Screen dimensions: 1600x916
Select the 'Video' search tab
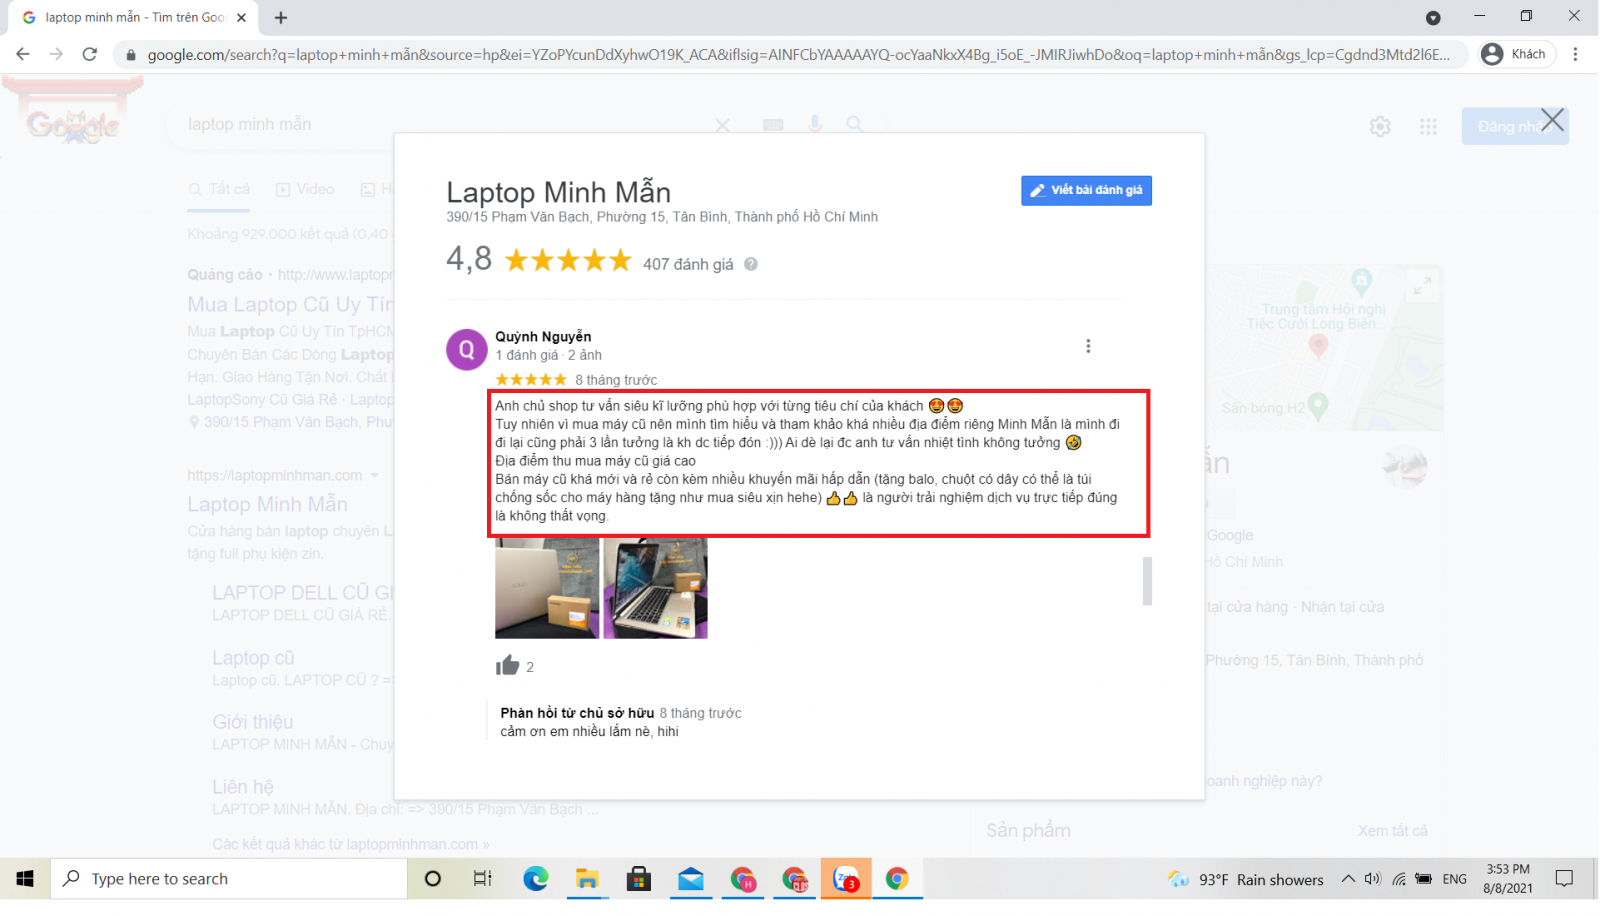point(305,189)
